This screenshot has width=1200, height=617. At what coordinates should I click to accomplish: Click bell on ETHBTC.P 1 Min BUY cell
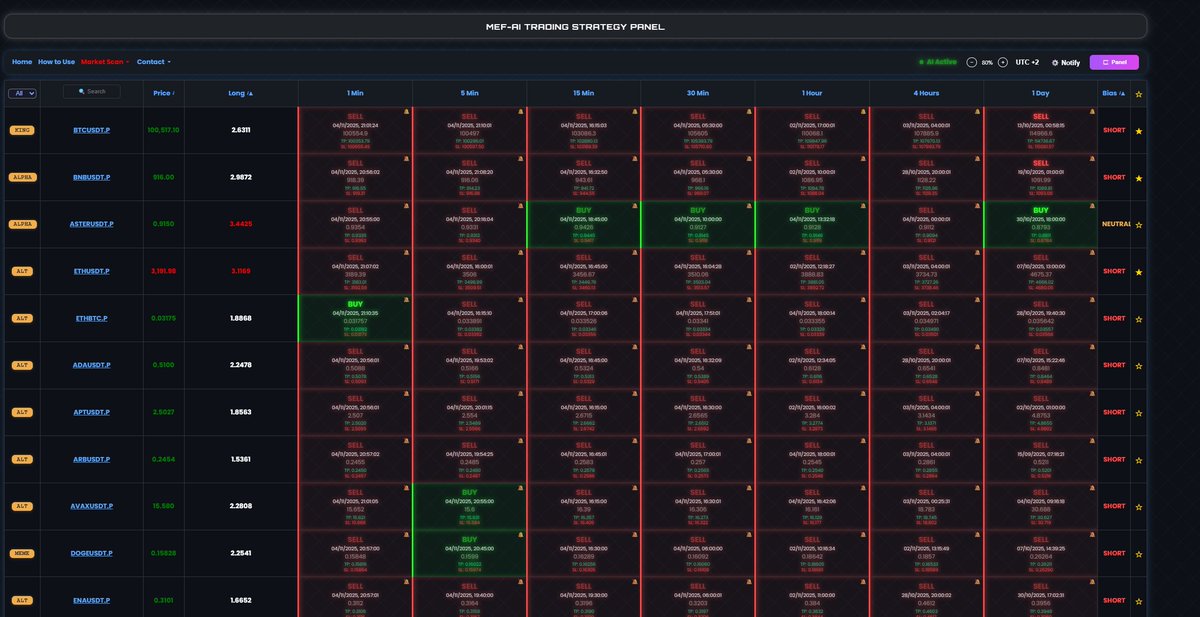407,300
